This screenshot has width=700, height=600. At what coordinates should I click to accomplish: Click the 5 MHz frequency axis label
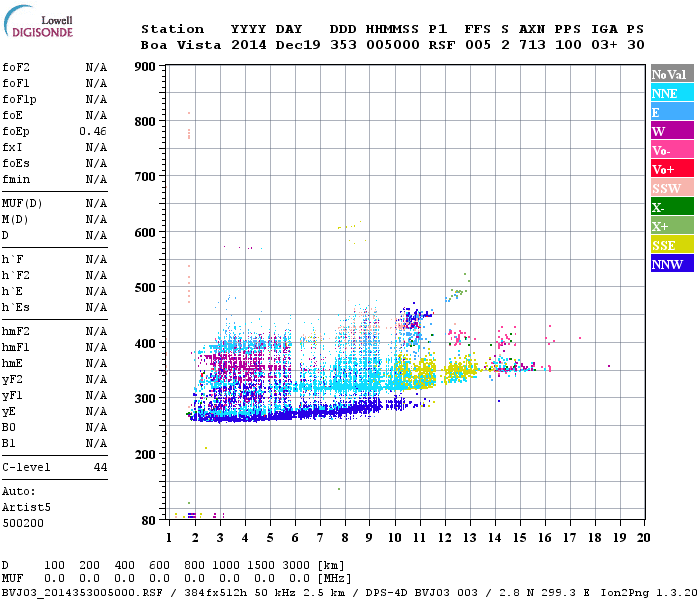270,538
